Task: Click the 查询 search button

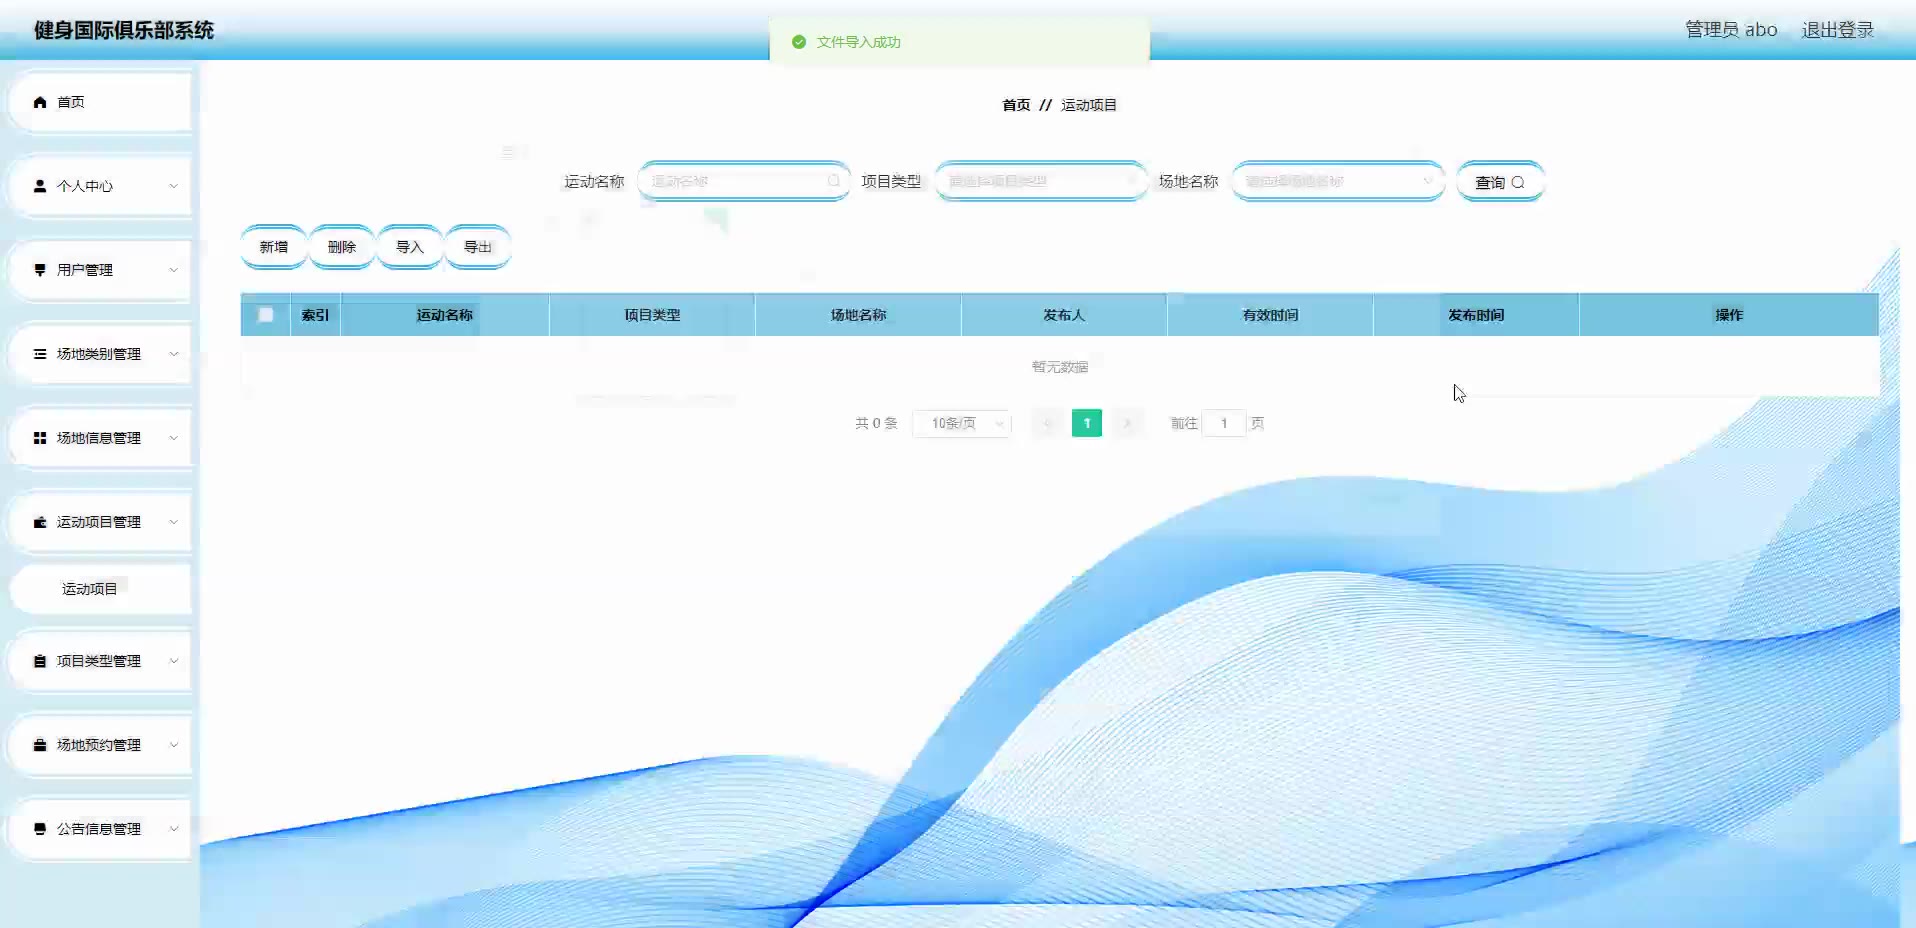Action: click(x=1500, y=182)
